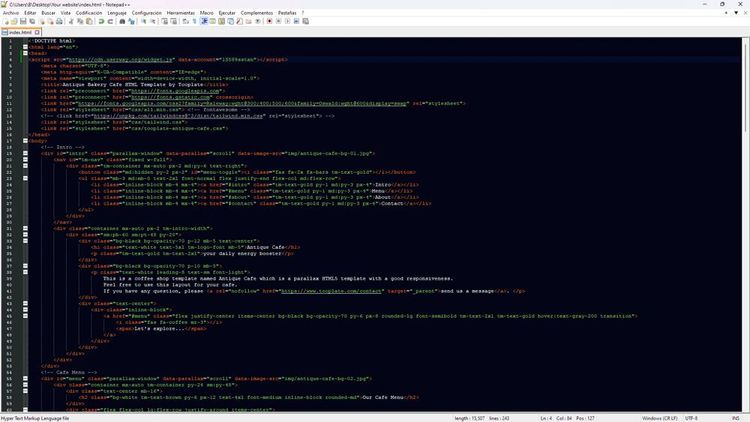The image size is (750, 422).
Task: Collapse the body tag fold on line 17
Action: click(x=25, y=141)
